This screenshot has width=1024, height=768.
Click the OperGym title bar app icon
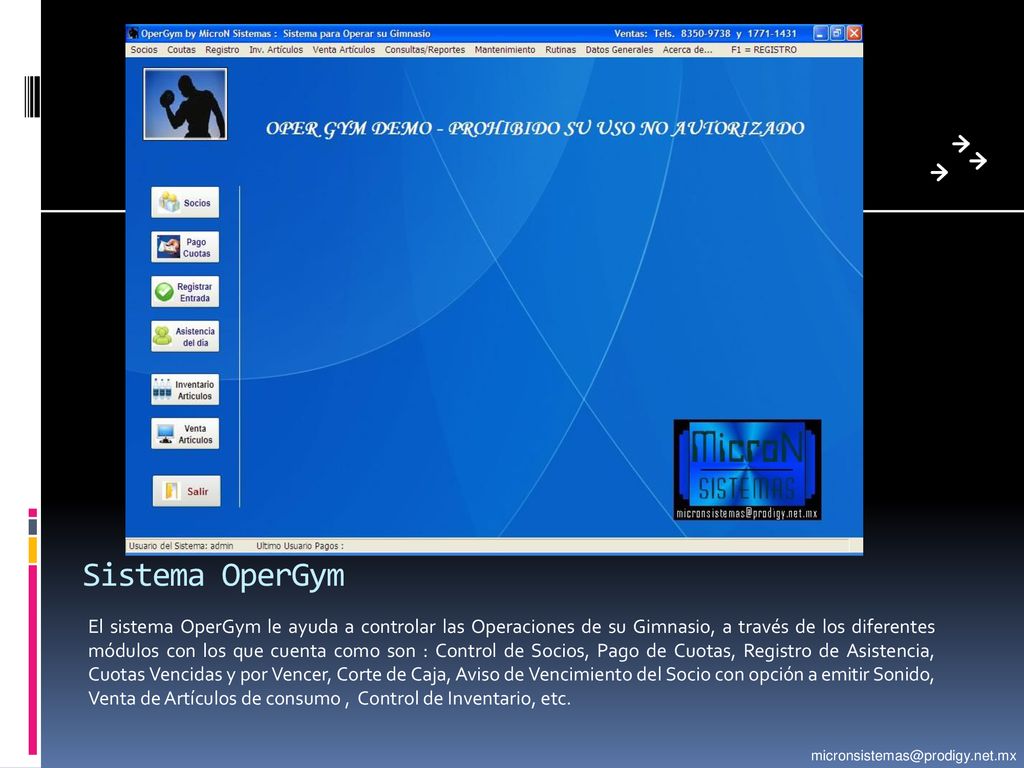133,33
